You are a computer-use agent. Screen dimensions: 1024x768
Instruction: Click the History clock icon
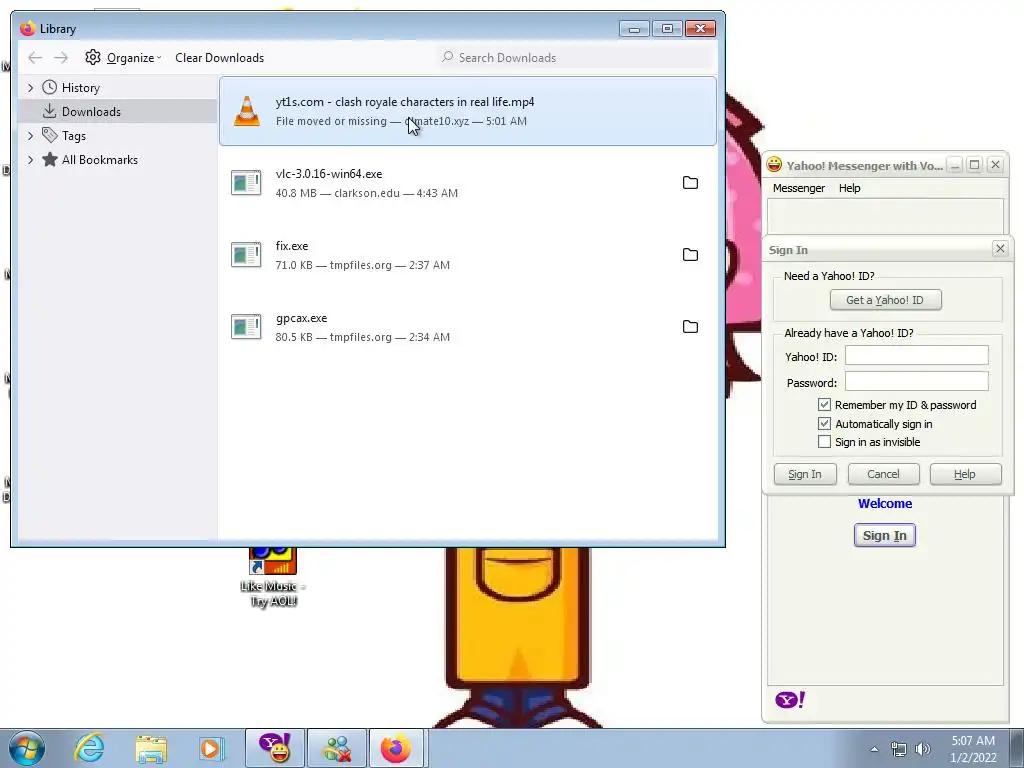pyautogui.click(x=49, y=87)
